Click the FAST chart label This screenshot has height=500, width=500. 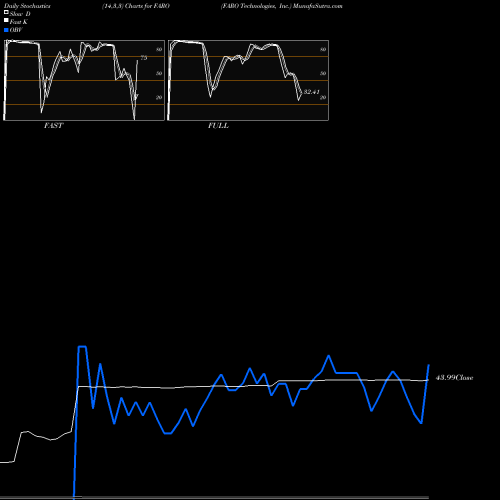coord(53,126)
